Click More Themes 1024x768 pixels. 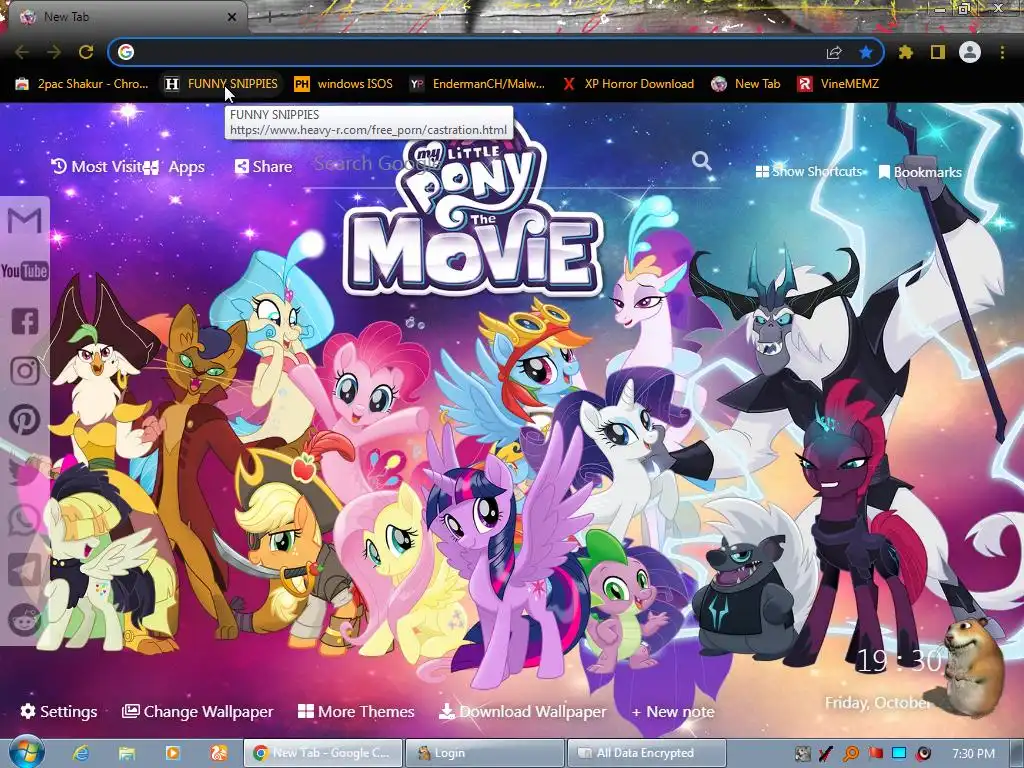pos(356,711)
